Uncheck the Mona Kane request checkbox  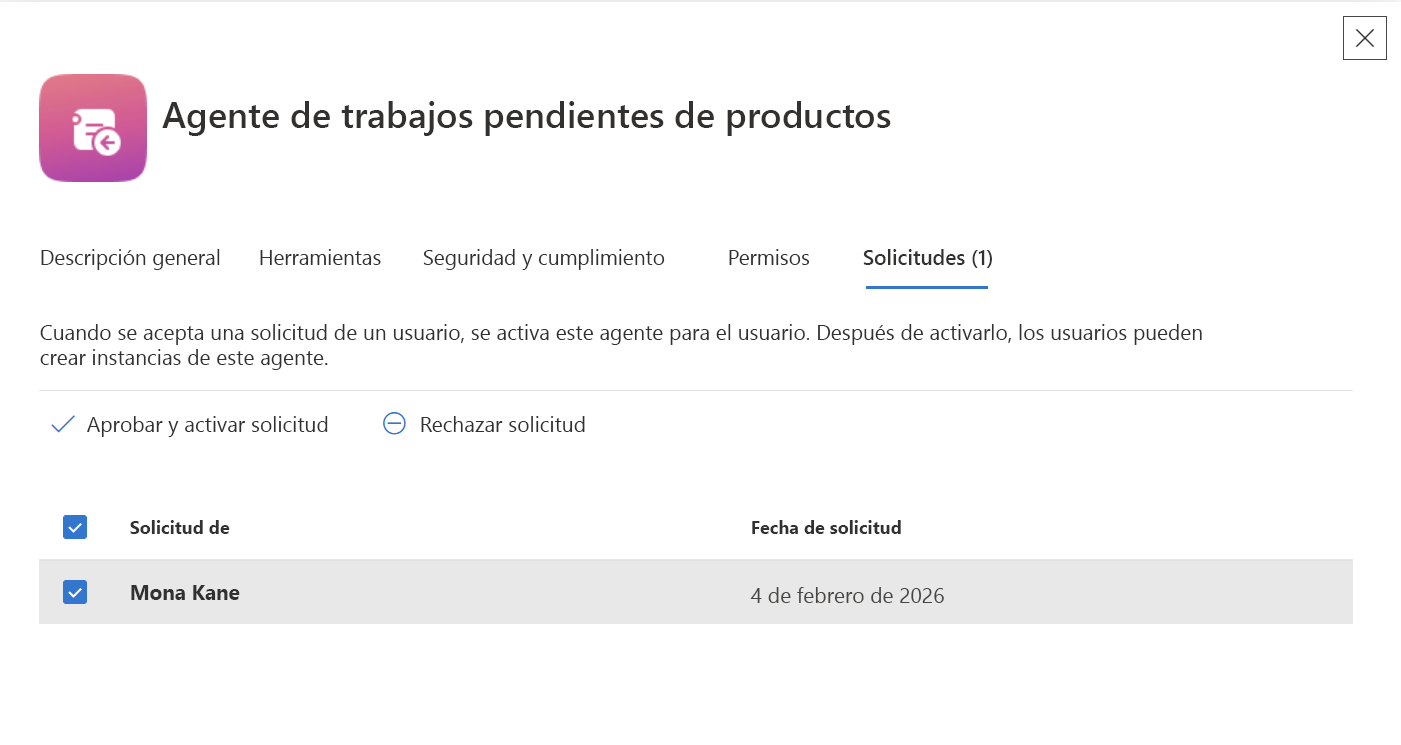coord(75,592)
